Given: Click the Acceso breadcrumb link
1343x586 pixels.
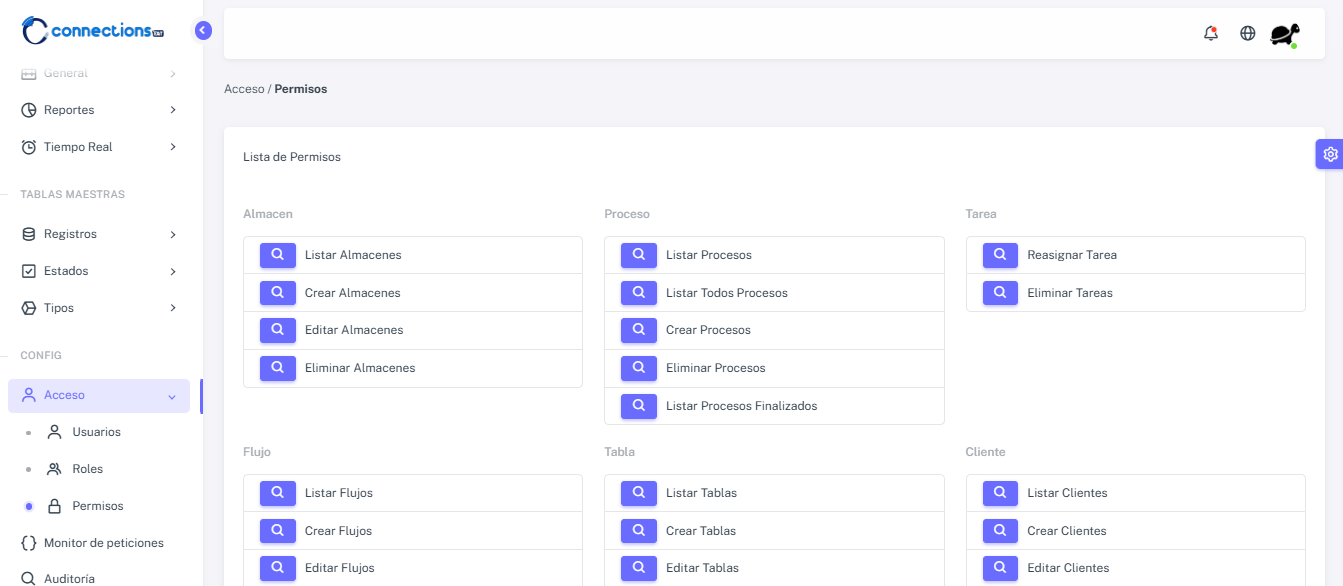Looking at the screenshot, I should tap(244, 89).
